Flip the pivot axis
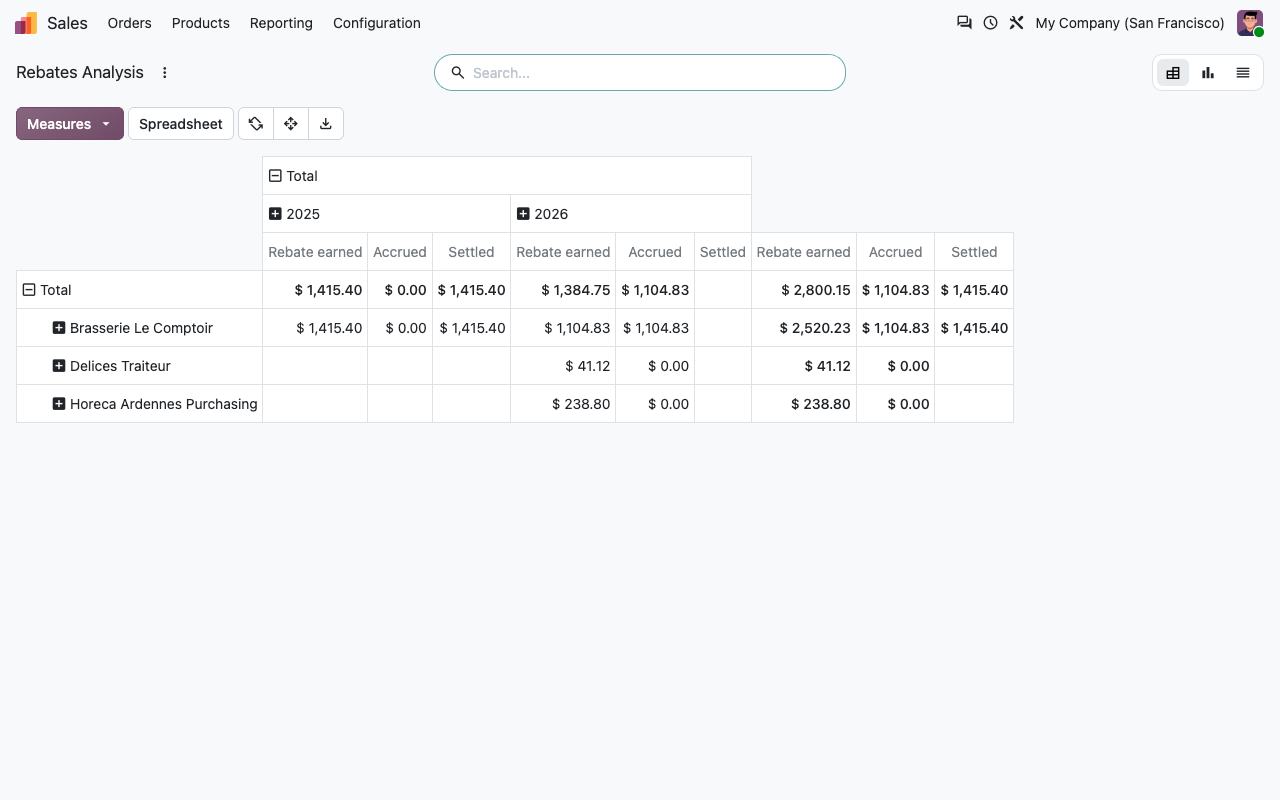1280x800 pixels. 256,124
